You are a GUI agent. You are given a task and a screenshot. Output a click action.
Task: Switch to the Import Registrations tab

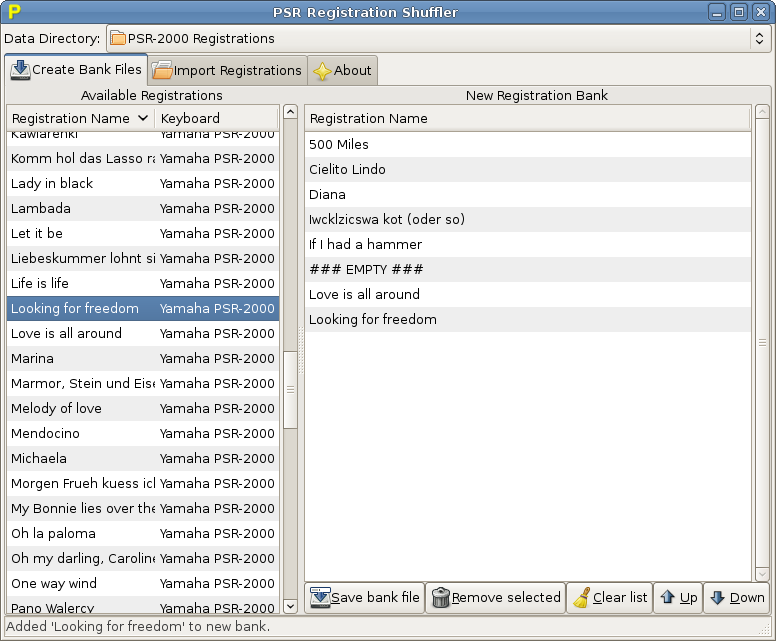point(227,71)
